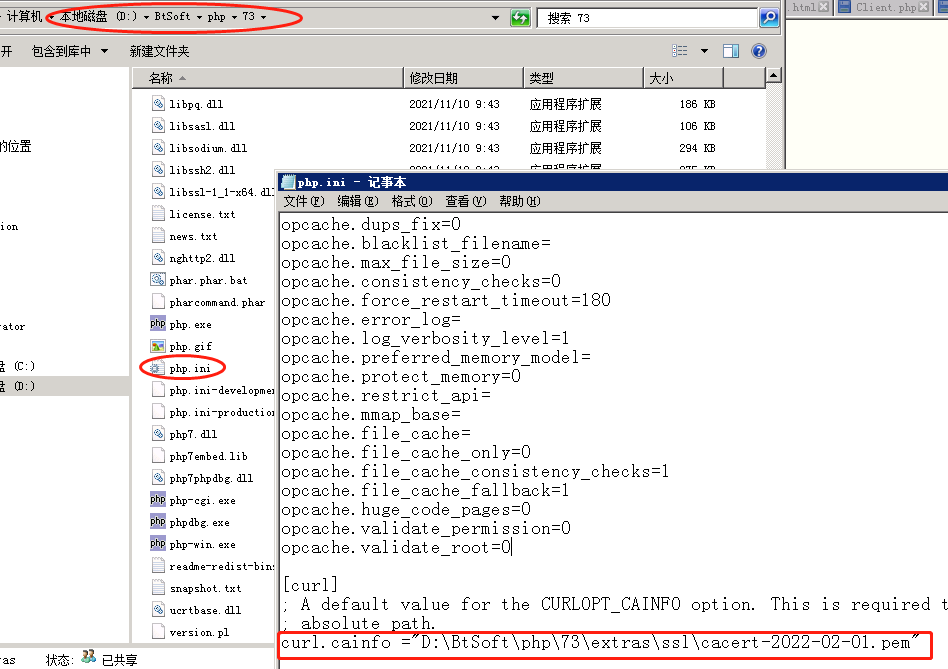Screen dimensions: 948x669
Task: Select the php.ini-development file name
Action: pyautogui.click(x=222, y=390)
